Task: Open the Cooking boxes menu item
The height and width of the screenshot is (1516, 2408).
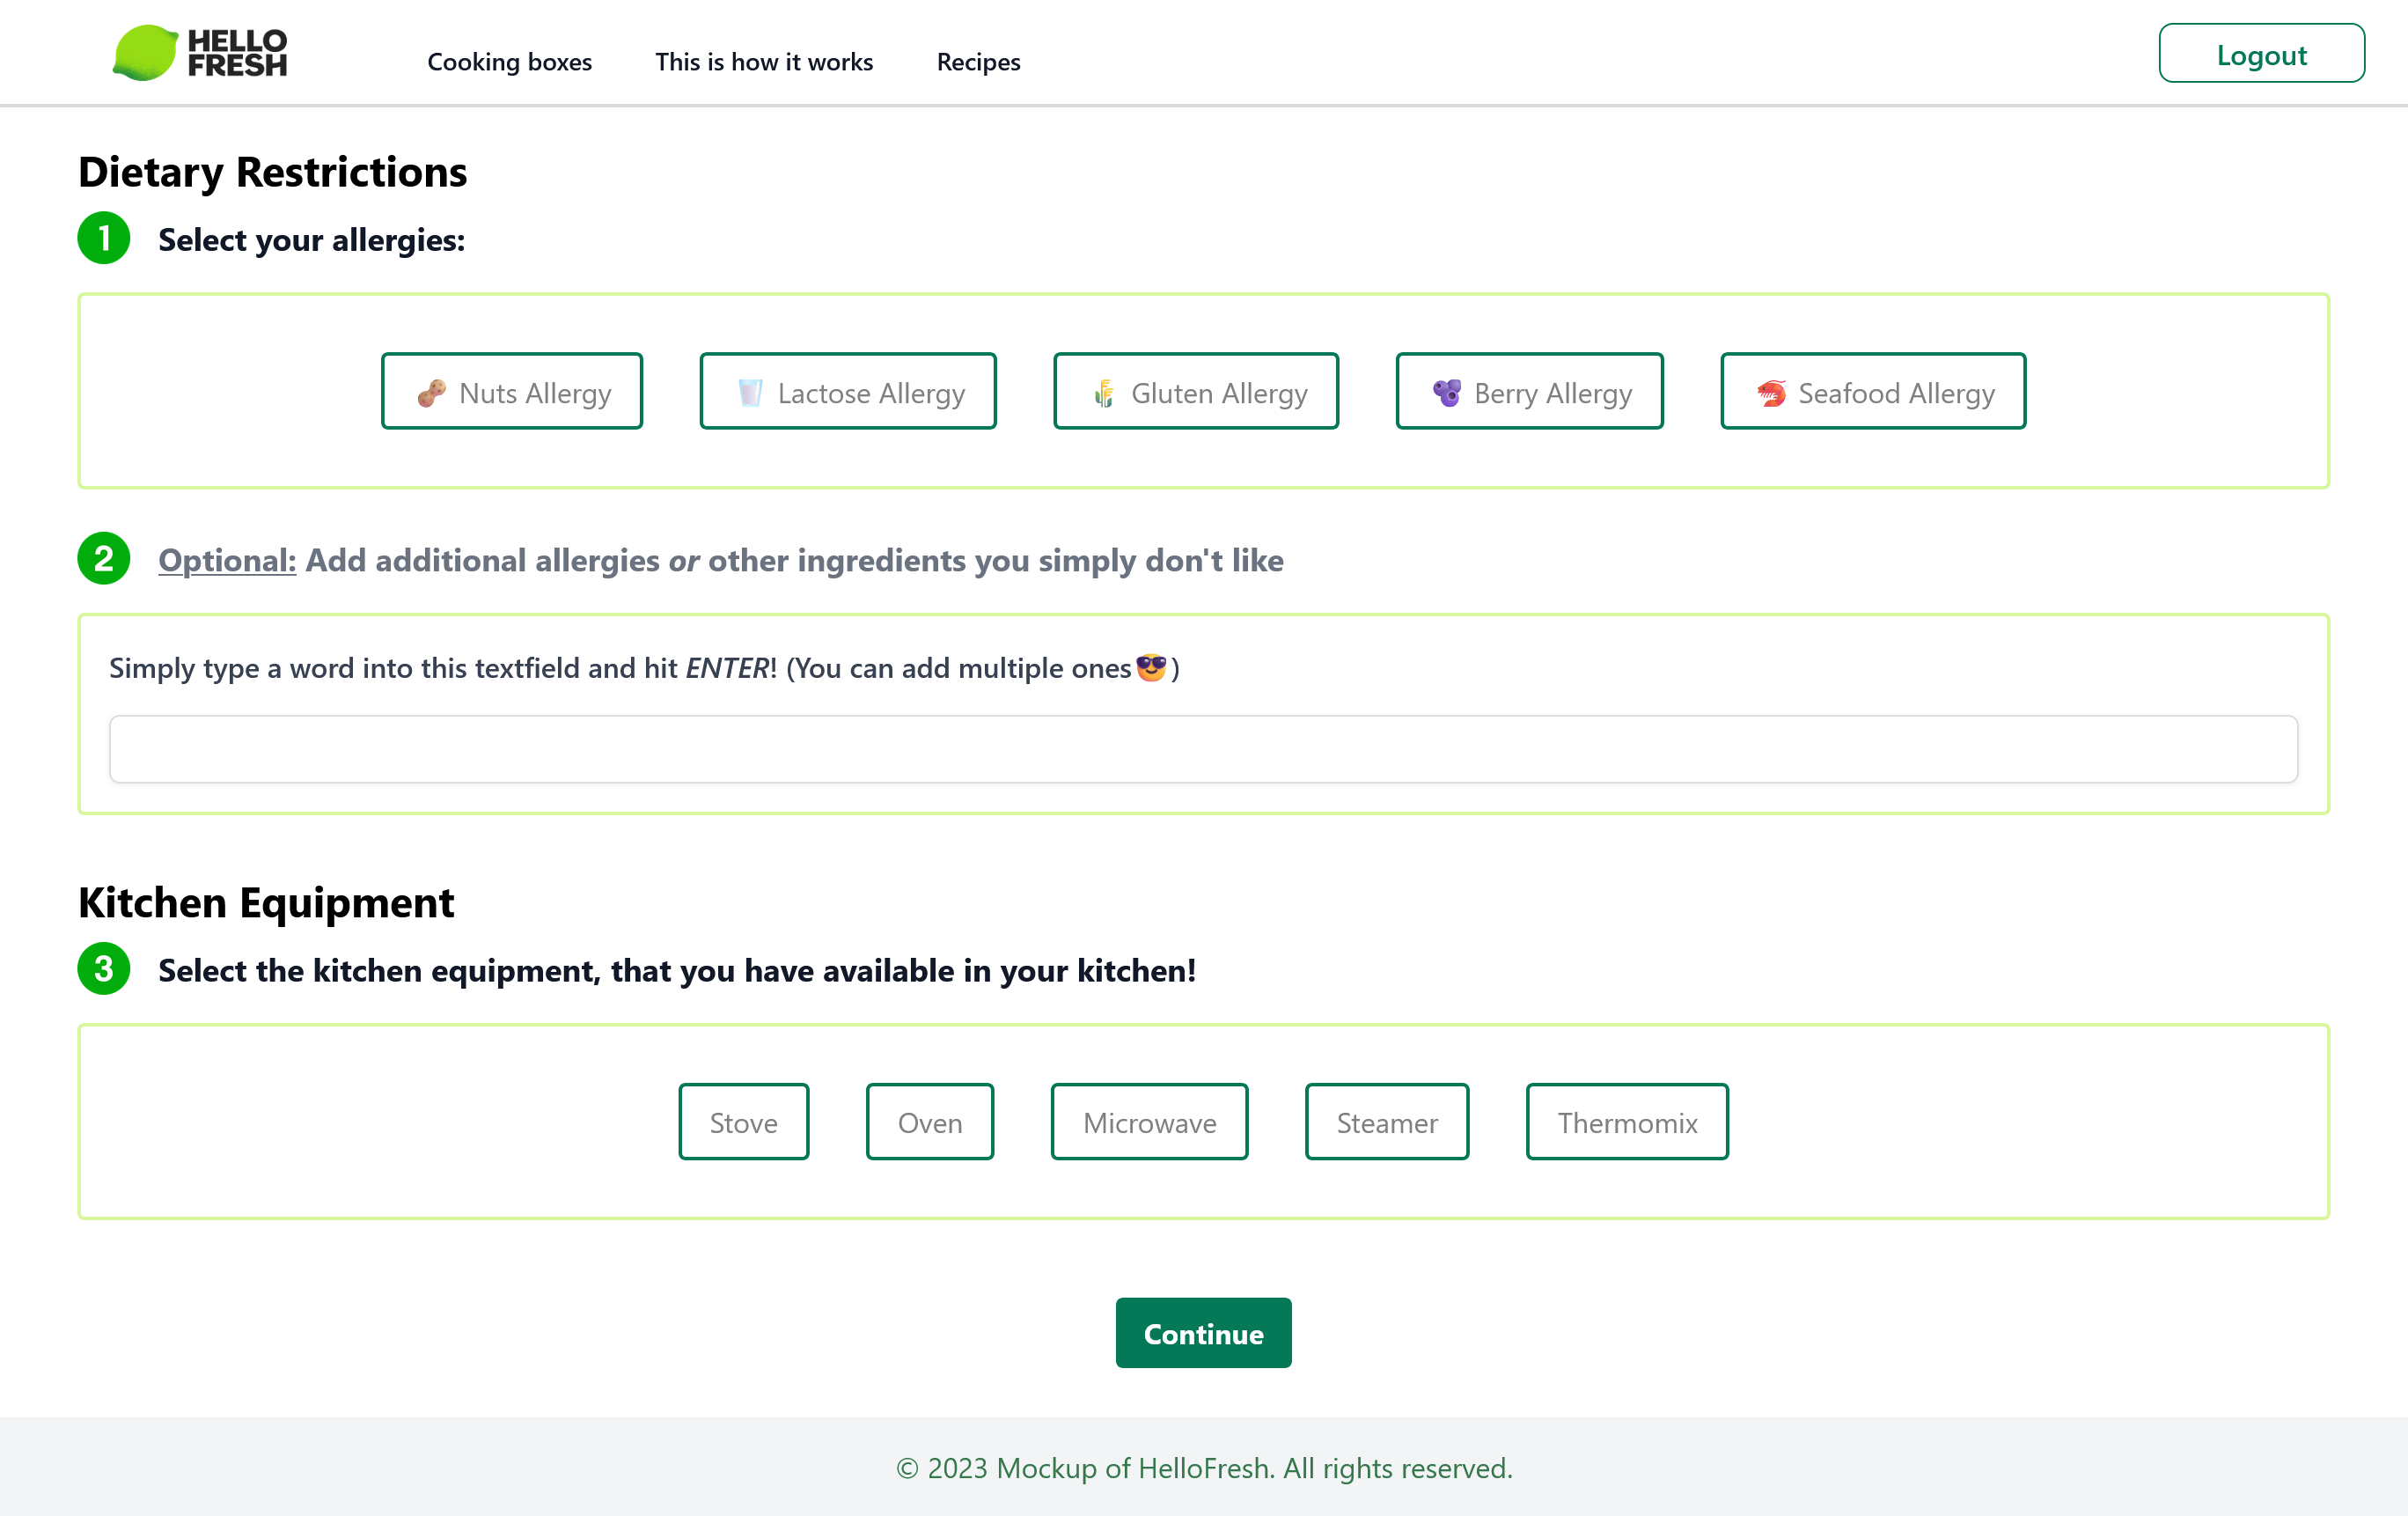Action: (509, 62)
